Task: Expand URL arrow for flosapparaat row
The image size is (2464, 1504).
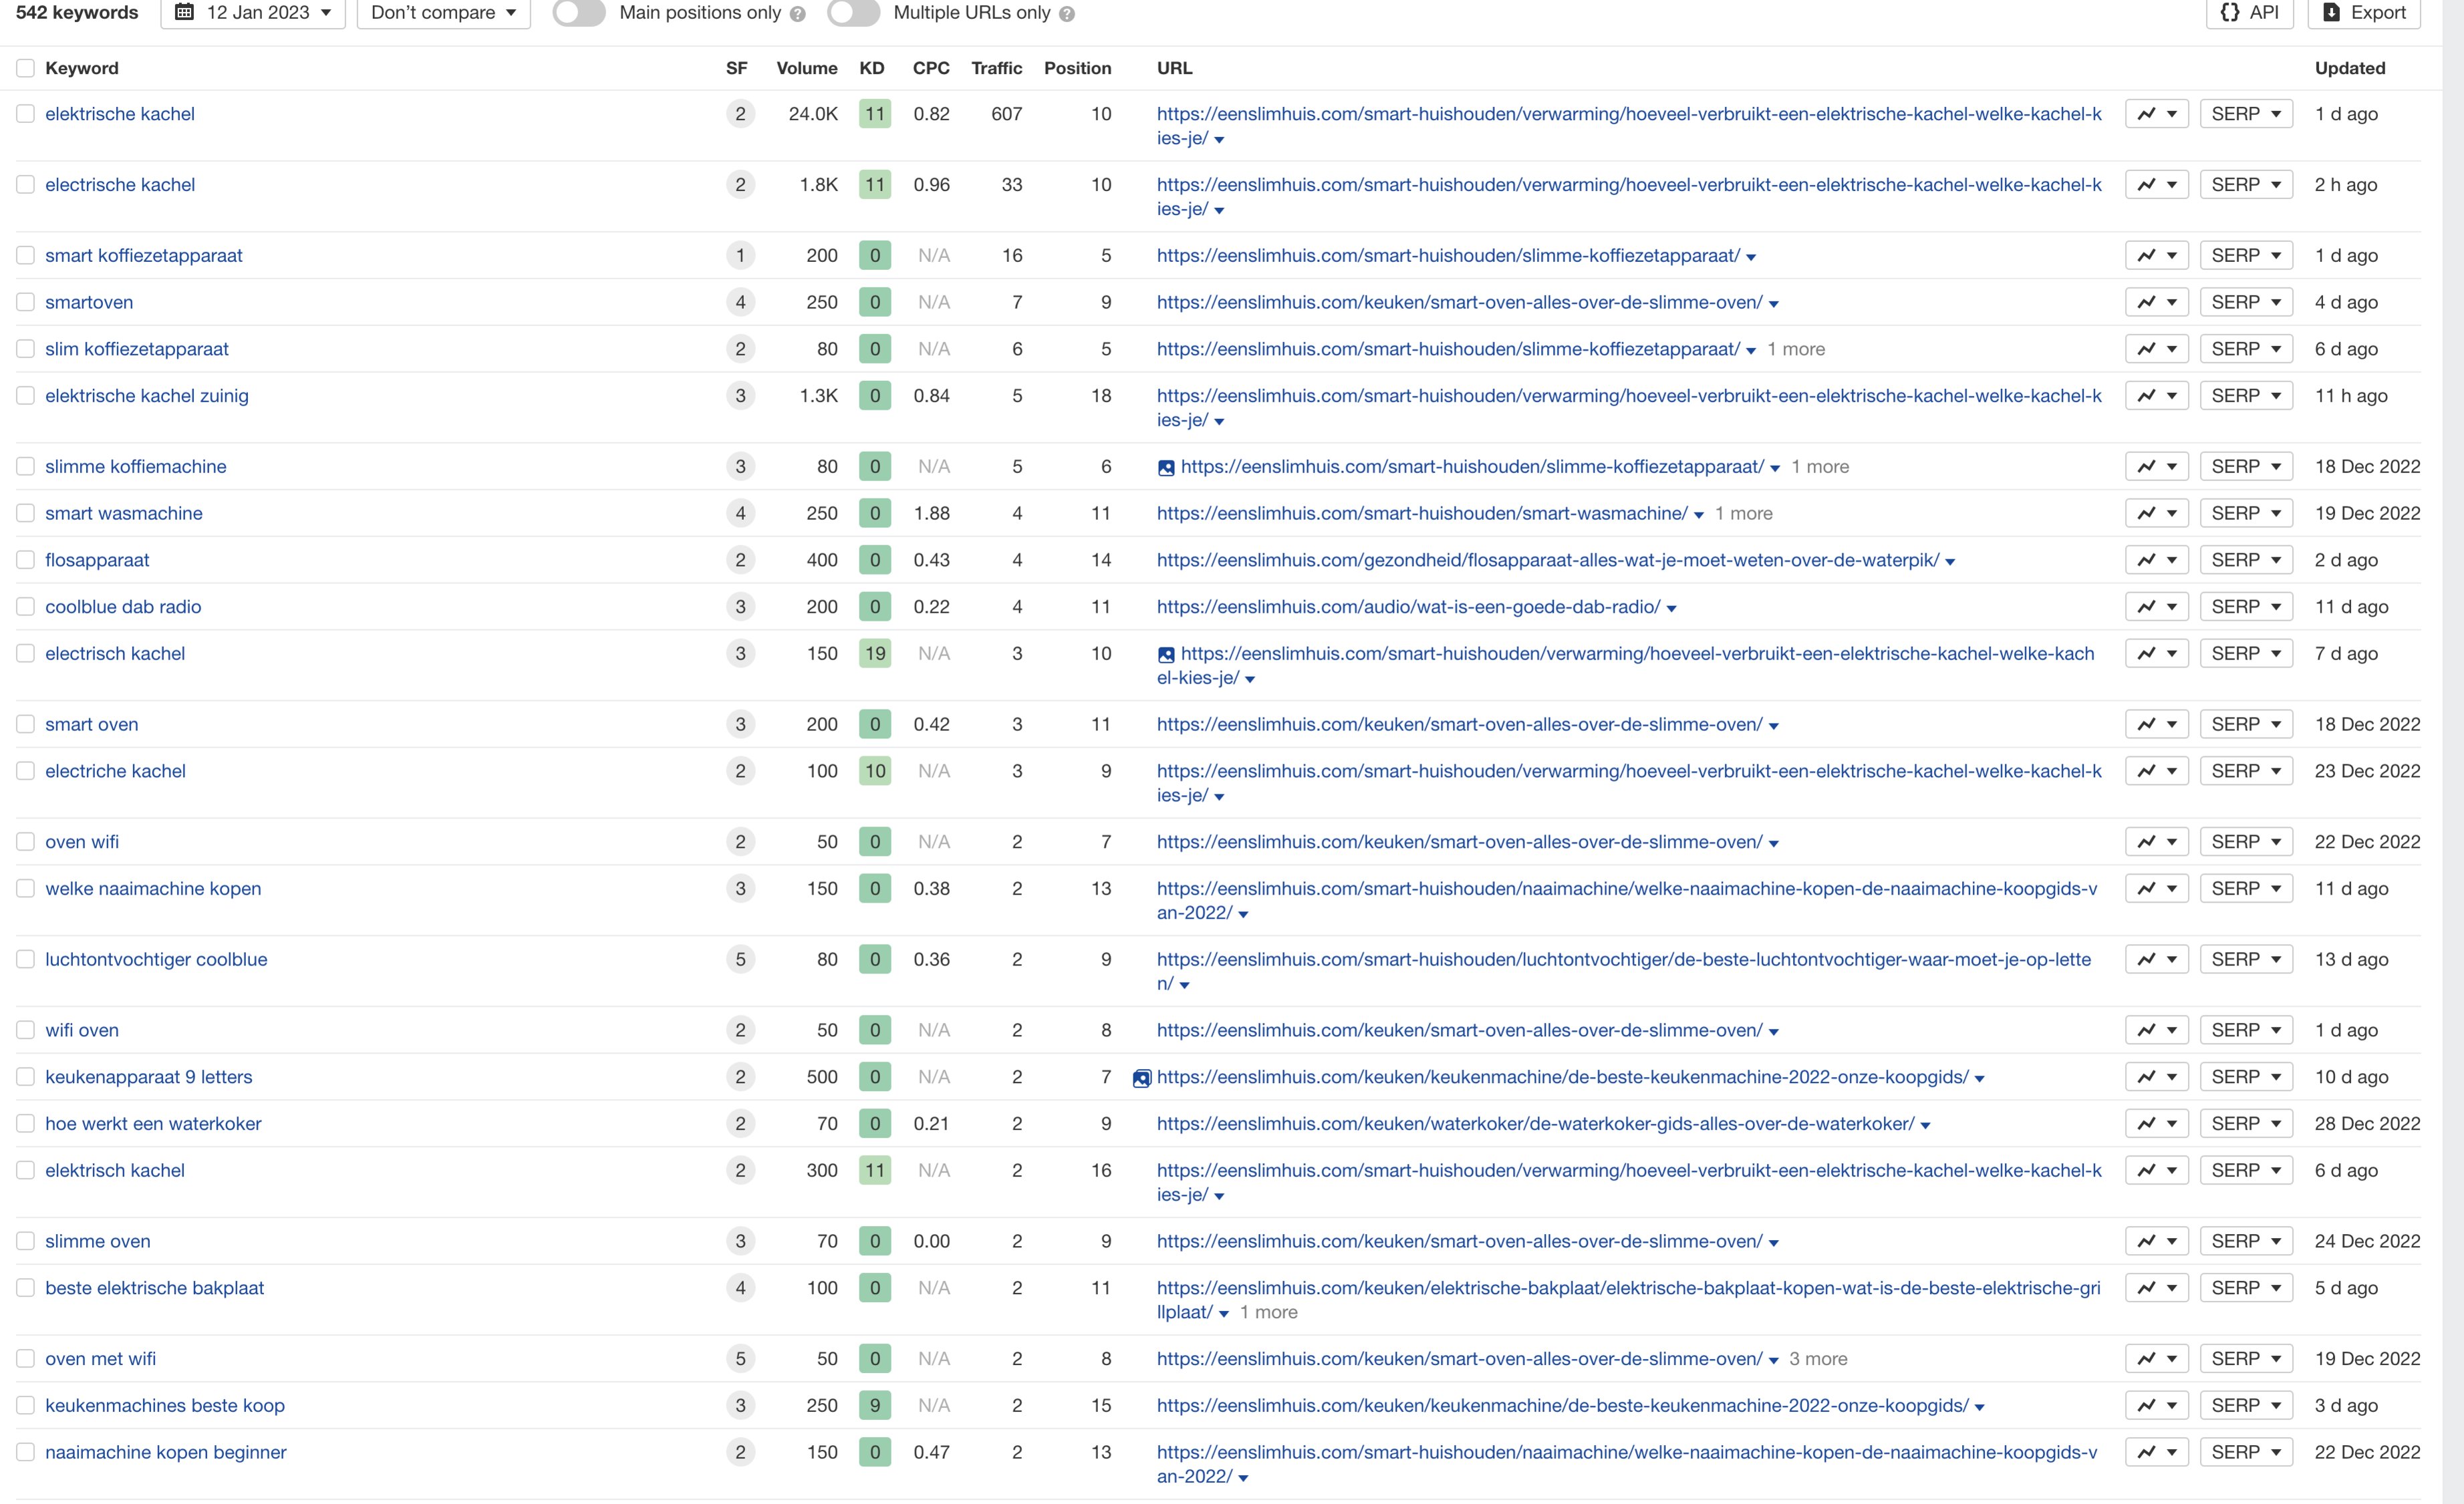Action: tap(1950, 563)
